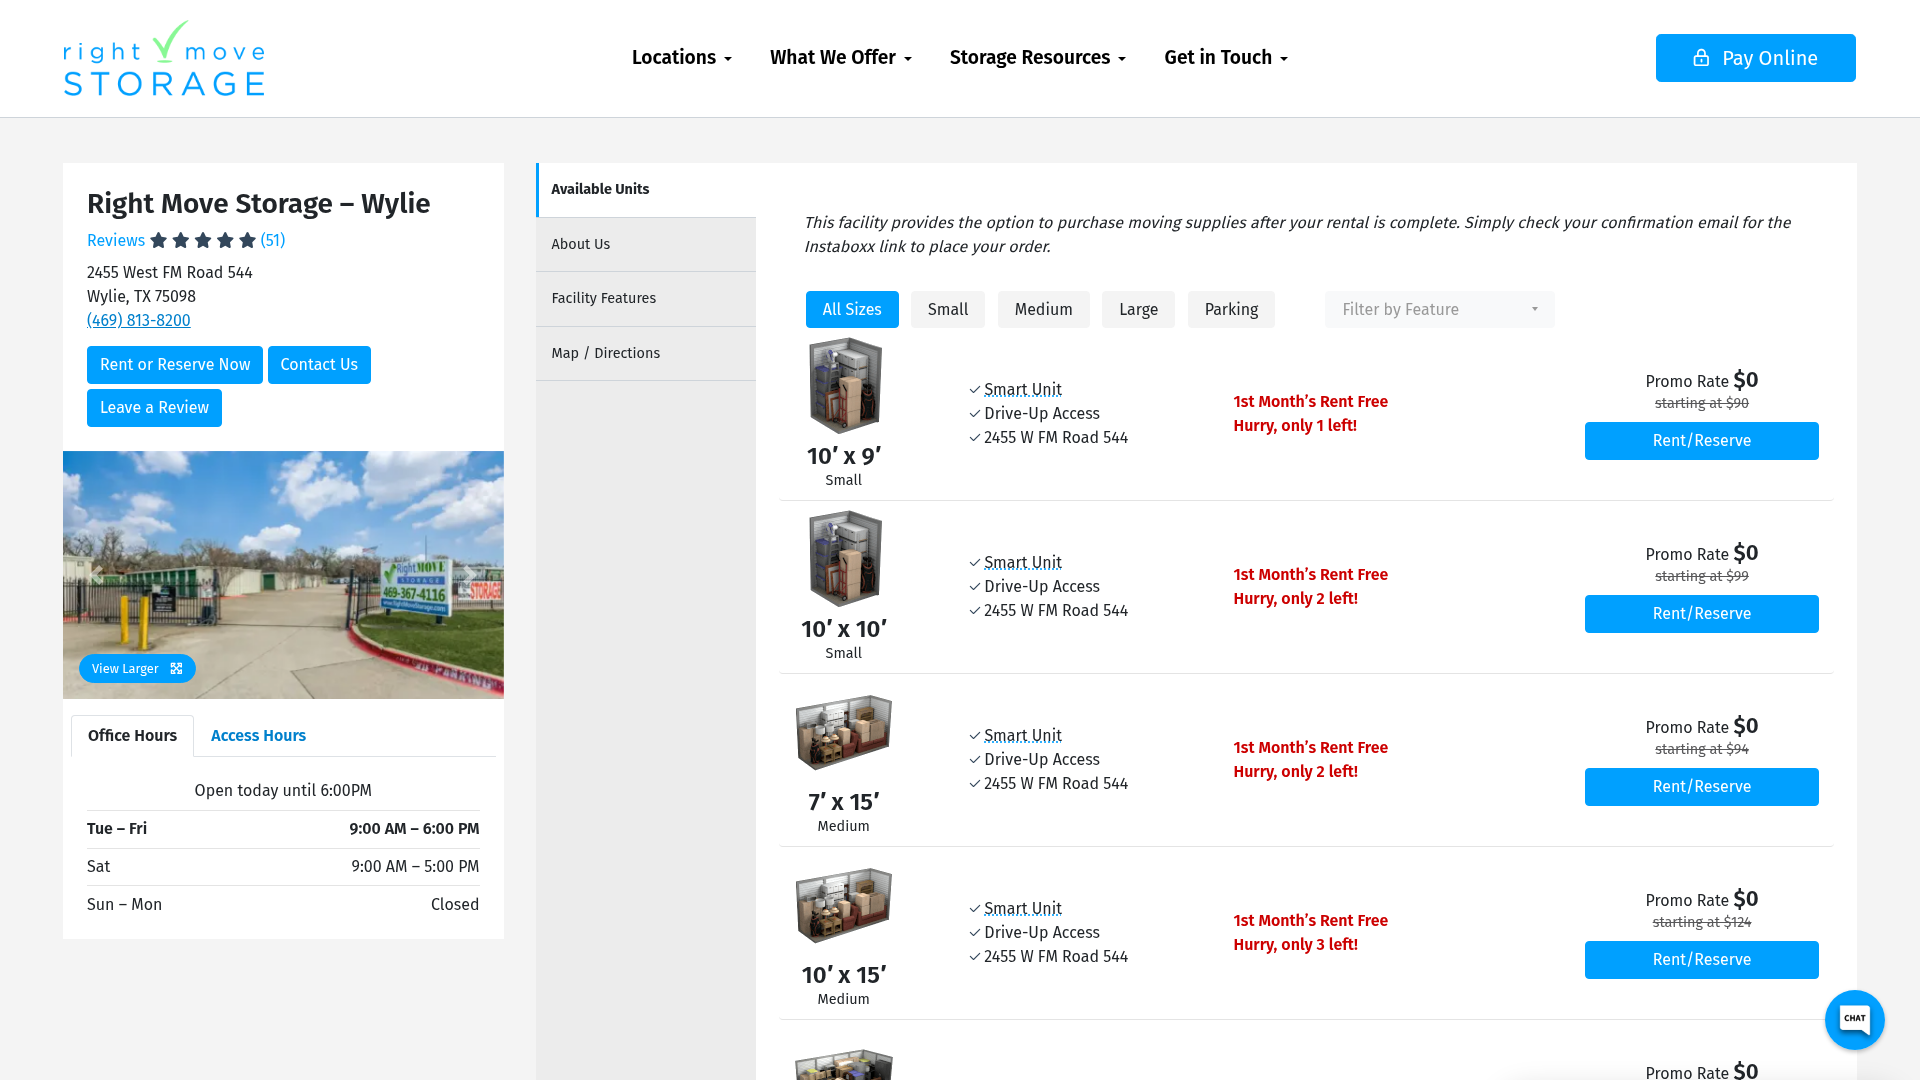Click next arrow on facility photo
This screenshot has height=1080, width=1920.
469,574
